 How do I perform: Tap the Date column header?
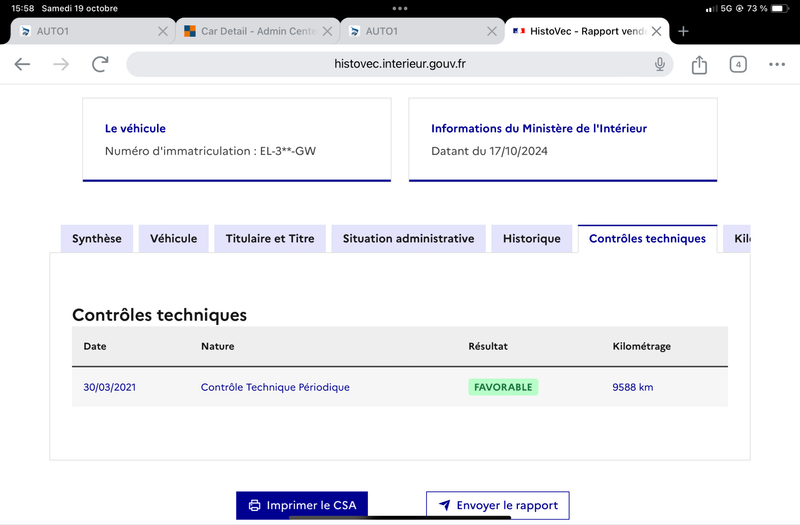[x=95, y=346]
